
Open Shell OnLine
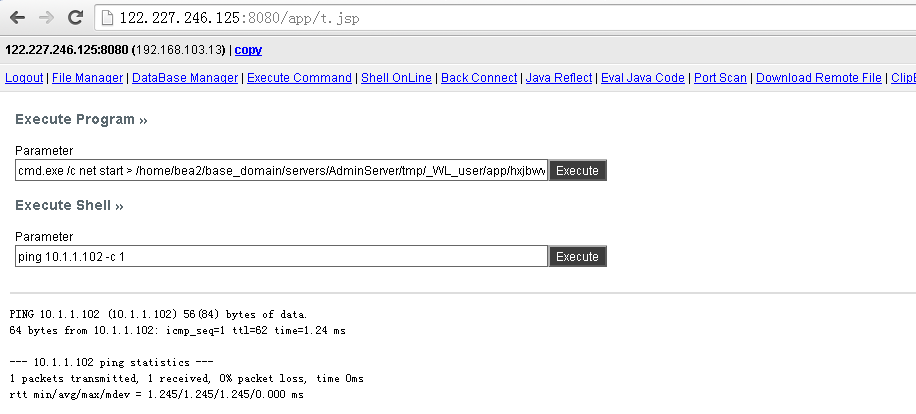tap(396, 78)
